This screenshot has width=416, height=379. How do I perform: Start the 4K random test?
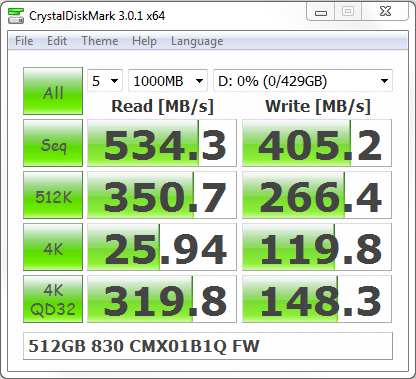(53, 247)
